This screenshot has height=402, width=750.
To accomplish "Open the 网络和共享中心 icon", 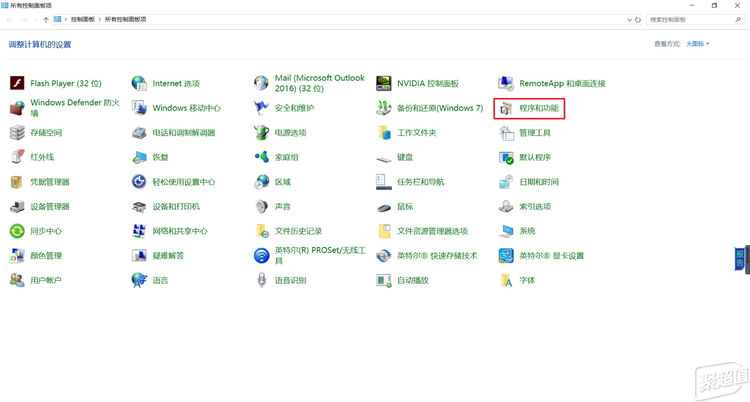I will 139,231.
